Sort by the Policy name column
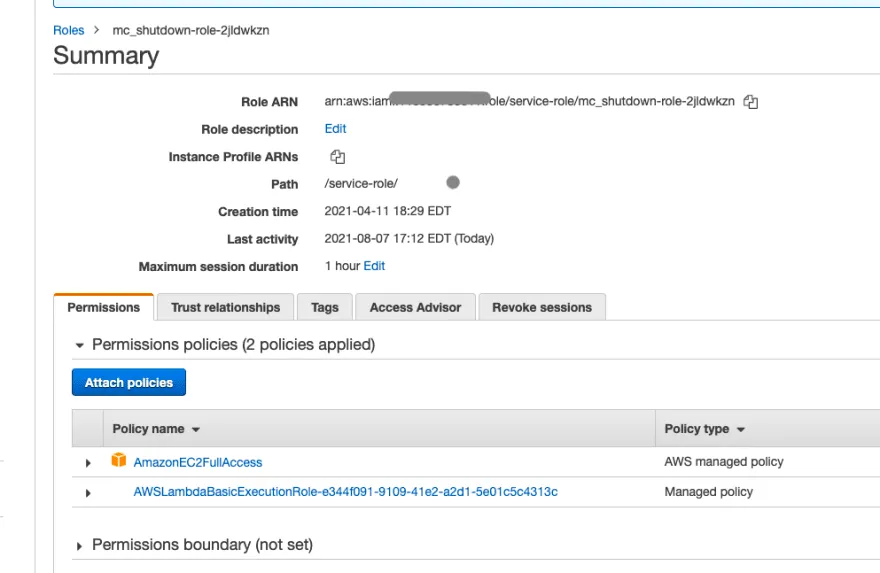The height and width of the screenshot is (573, 880). [x=155, y=429]
